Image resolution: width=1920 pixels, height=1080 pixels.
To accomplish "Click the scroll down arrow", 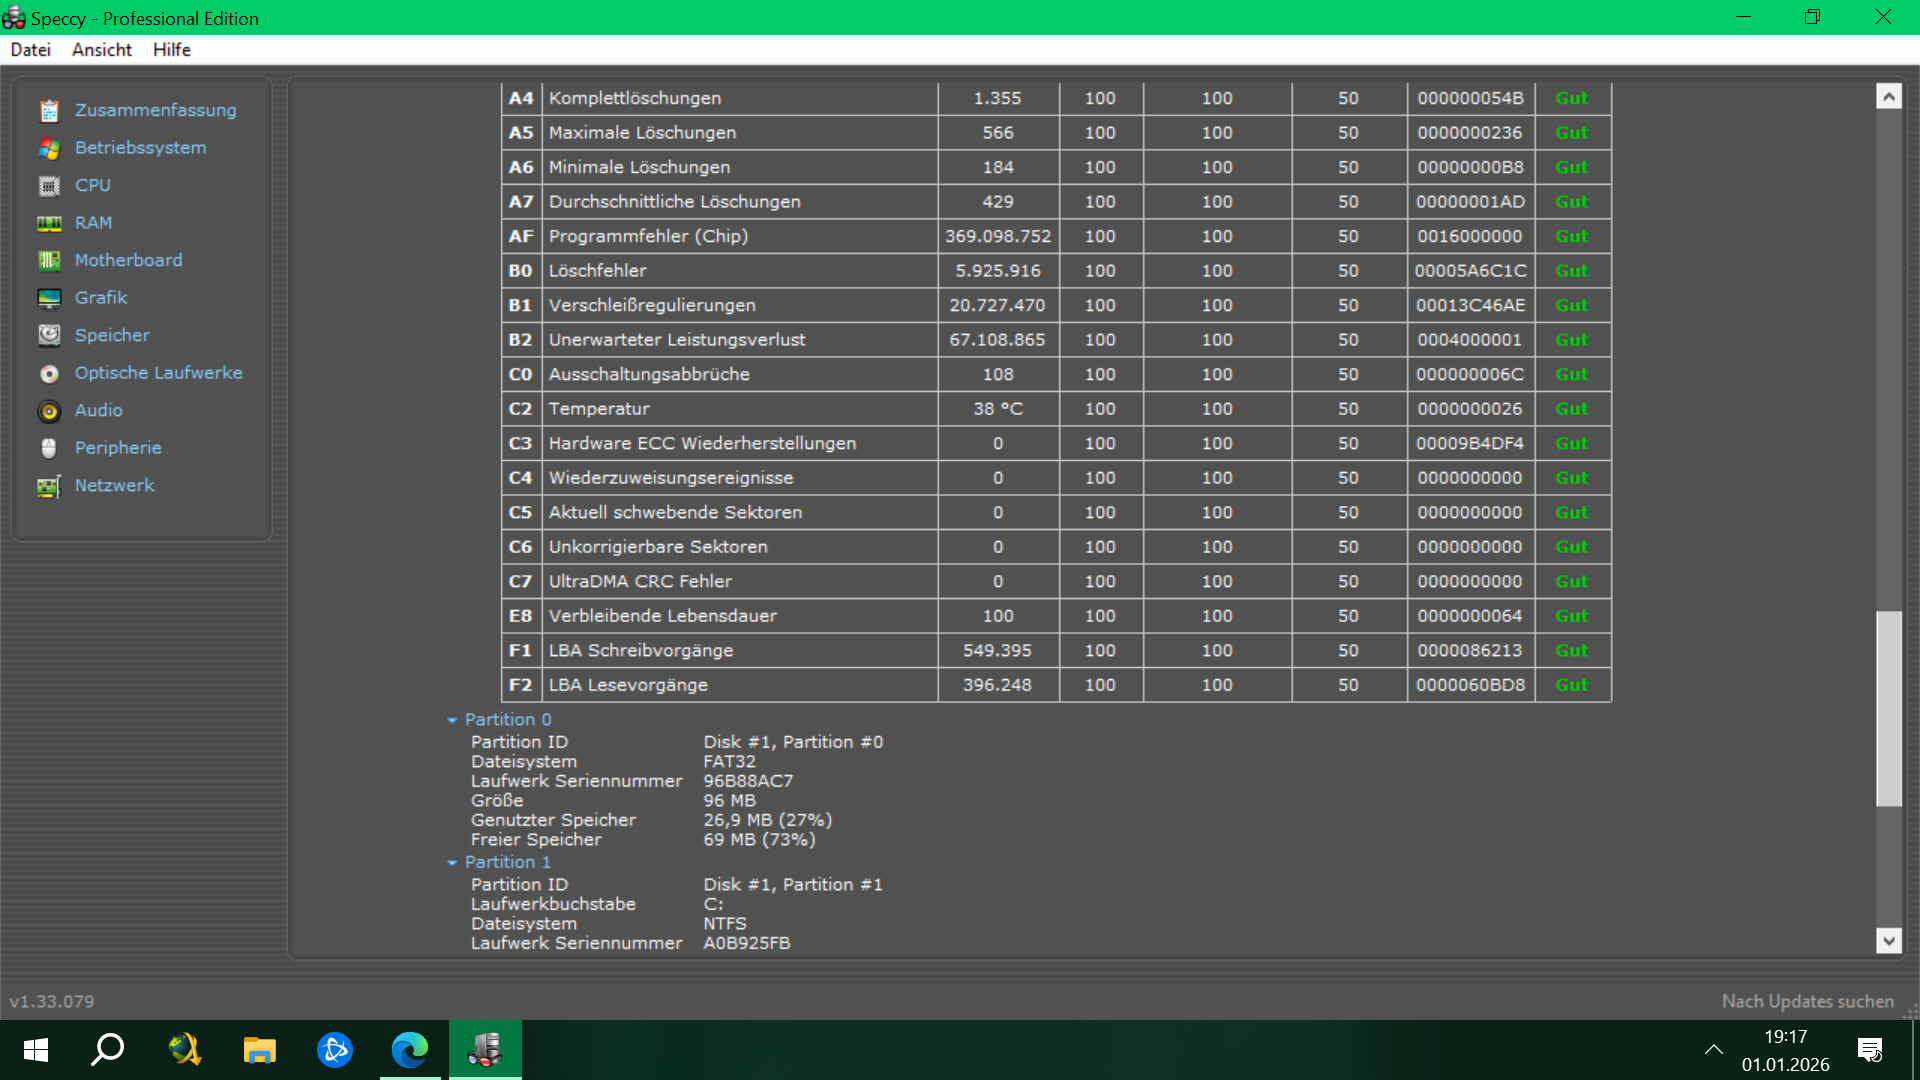I will [1888, 940].
